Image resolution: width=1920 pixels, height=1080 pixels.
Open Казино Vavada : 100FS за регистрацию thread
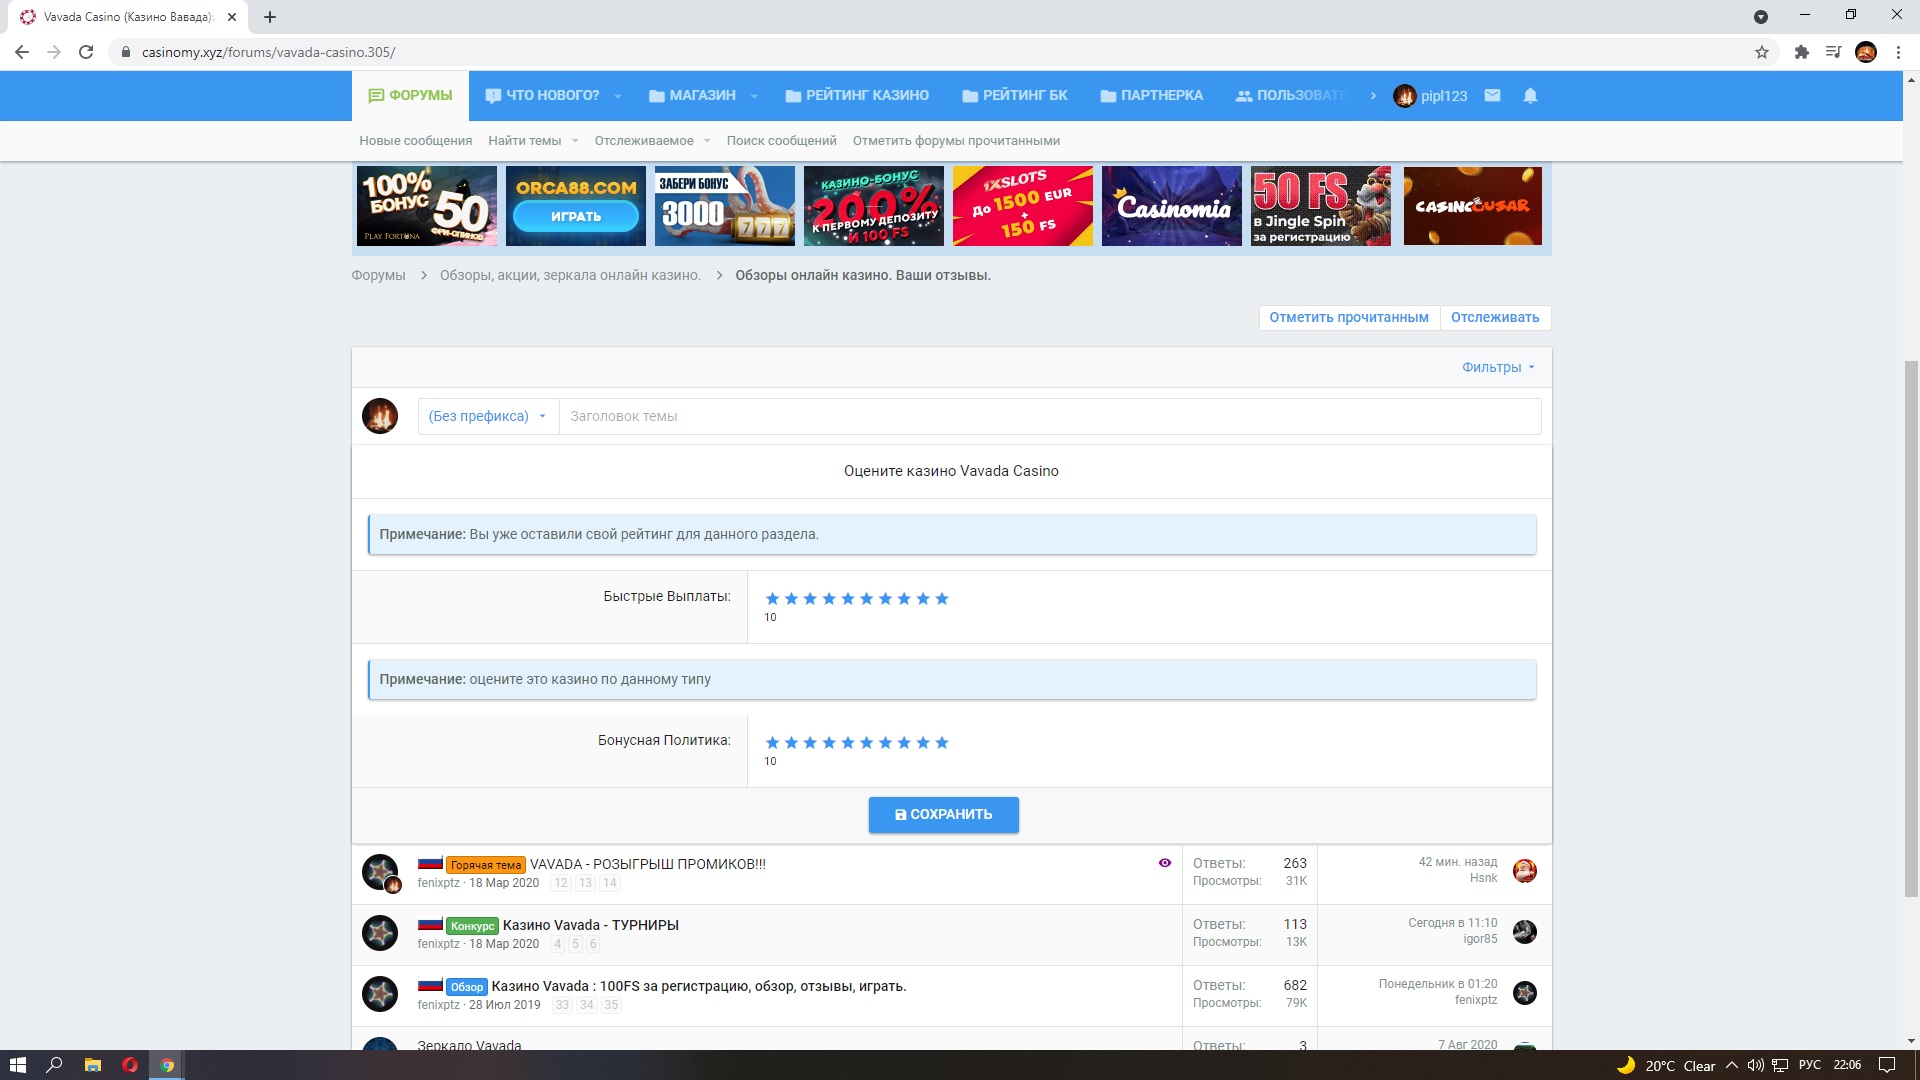pyautogui.click(x=699, y=986)
